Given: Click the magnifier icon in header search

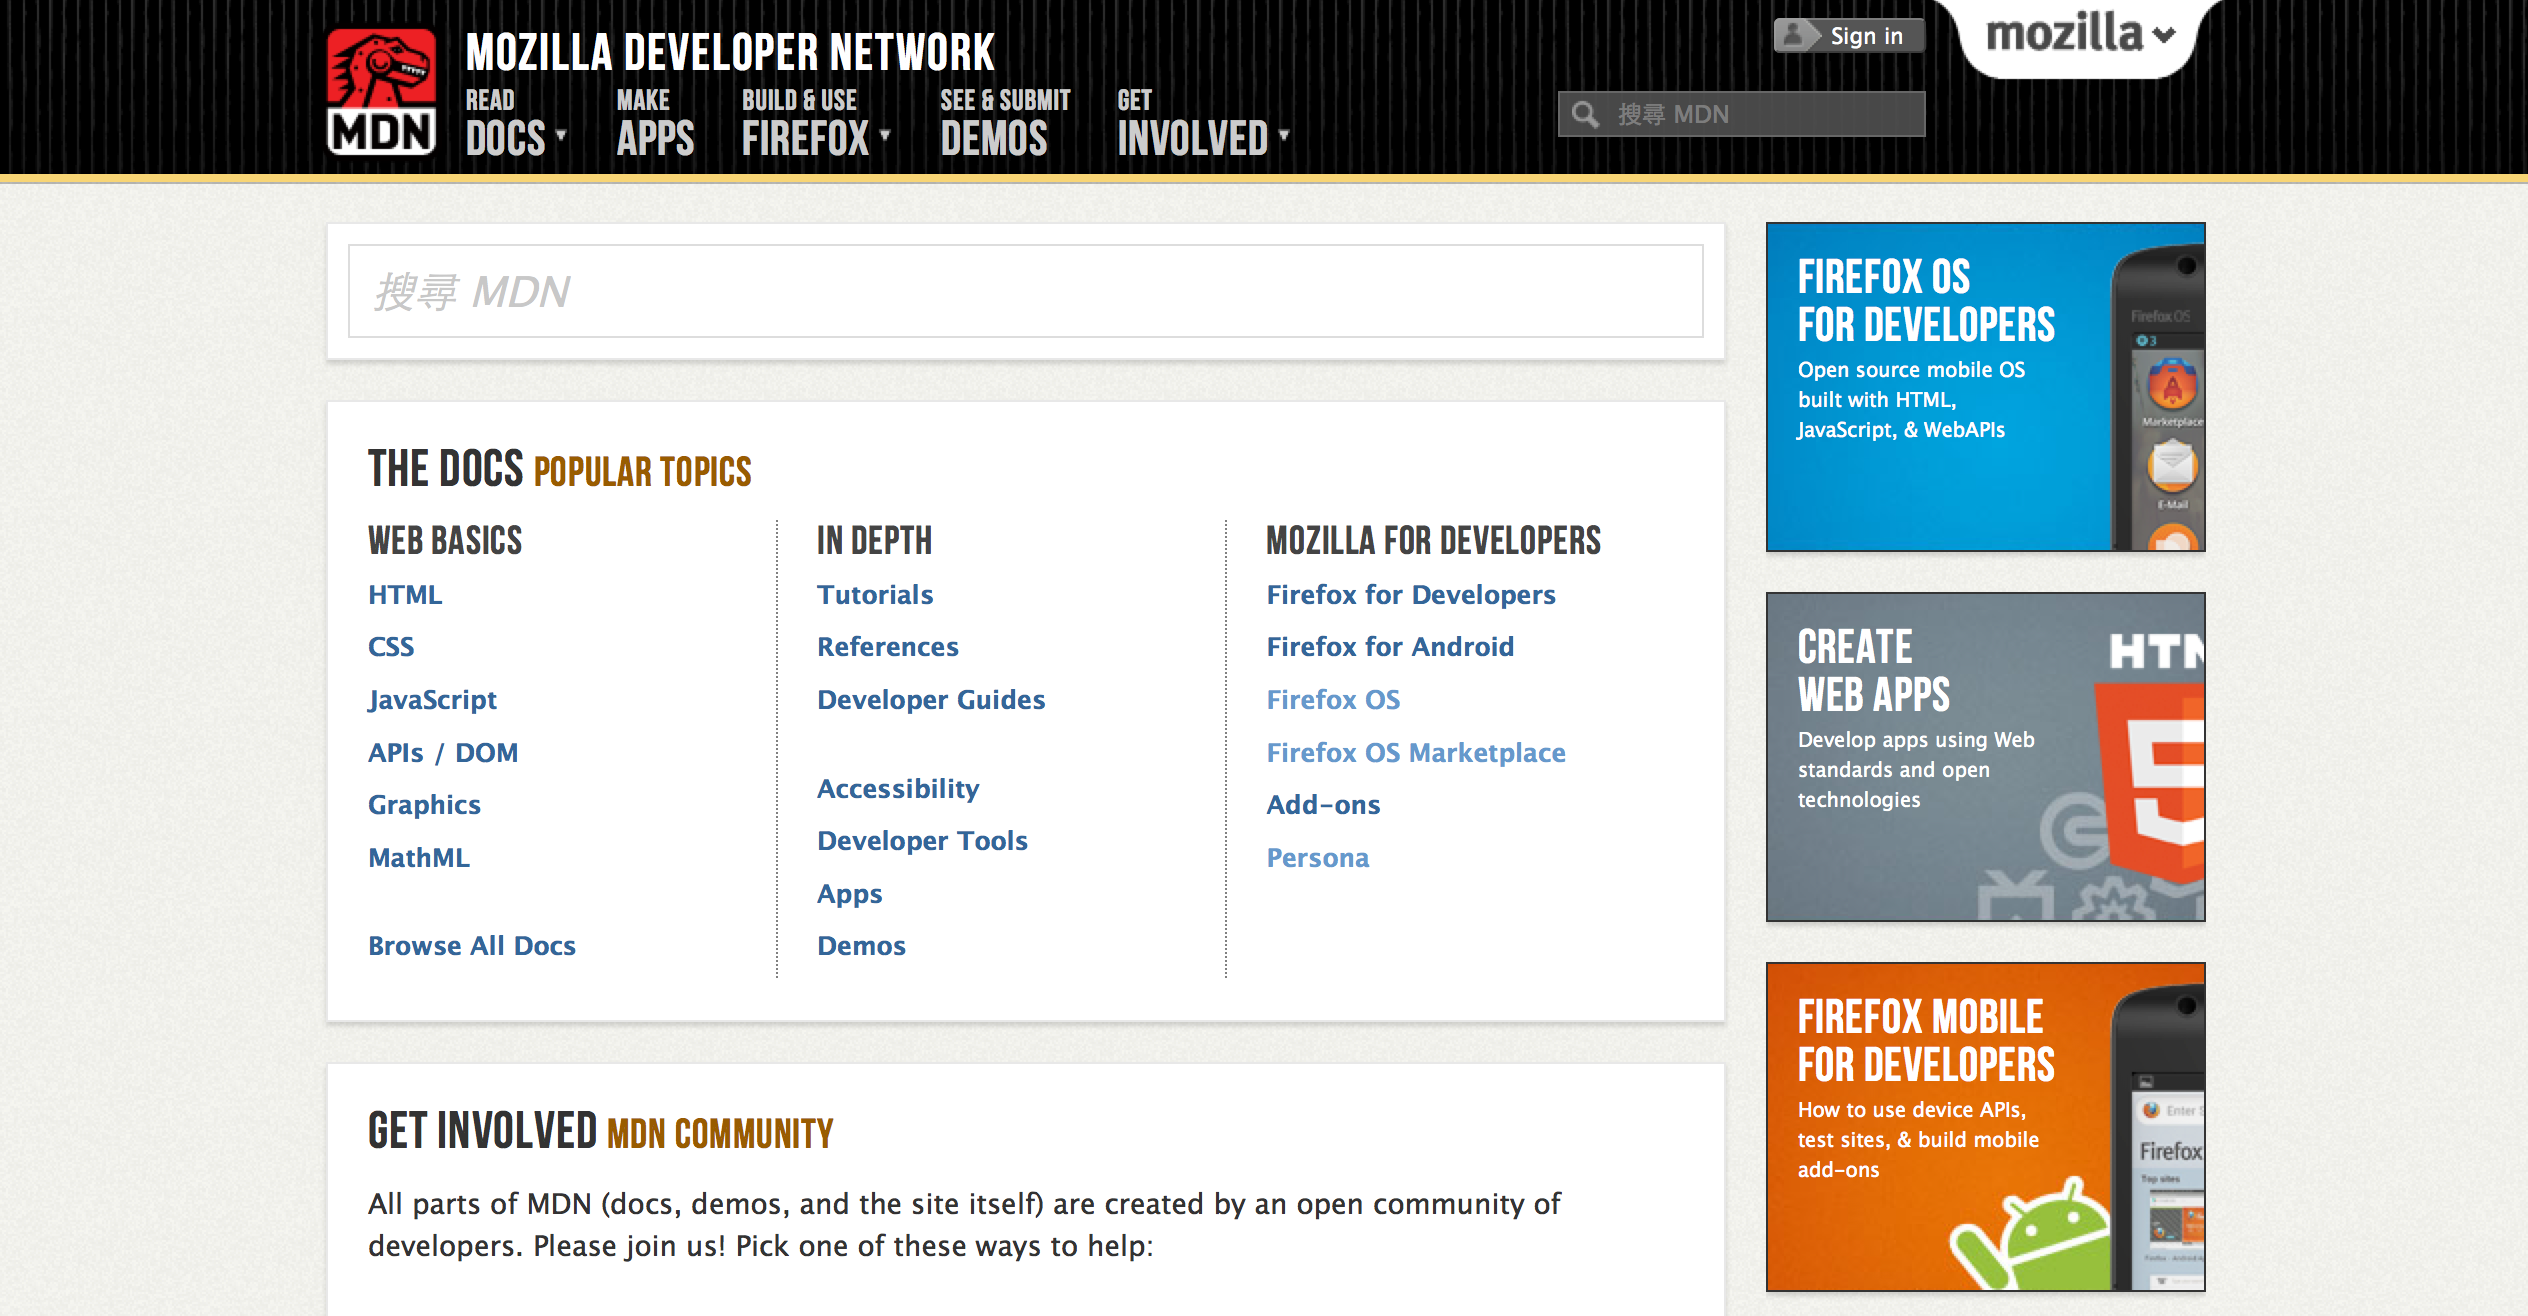Looking at the screenshot, I should pyautogui.click(x=1584, y=114).
